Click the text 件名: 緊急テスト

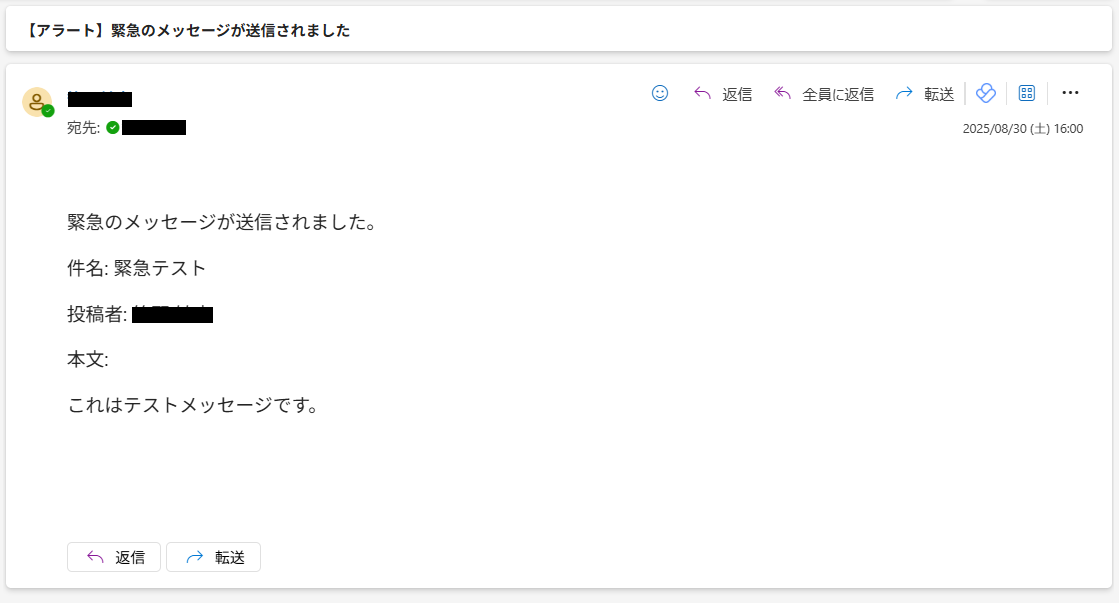click(137, 268)
